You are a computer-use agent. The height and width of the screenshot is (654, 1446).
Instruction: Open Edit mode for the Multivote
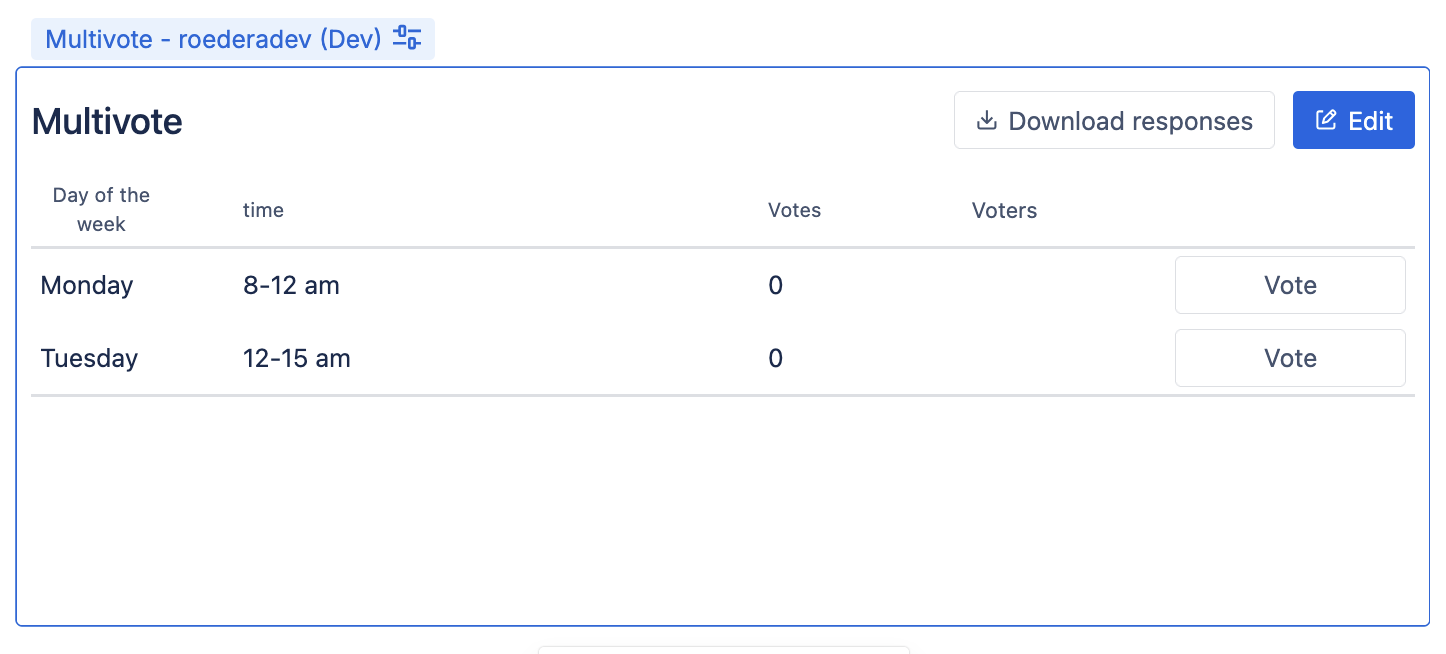coord(1353,121)
